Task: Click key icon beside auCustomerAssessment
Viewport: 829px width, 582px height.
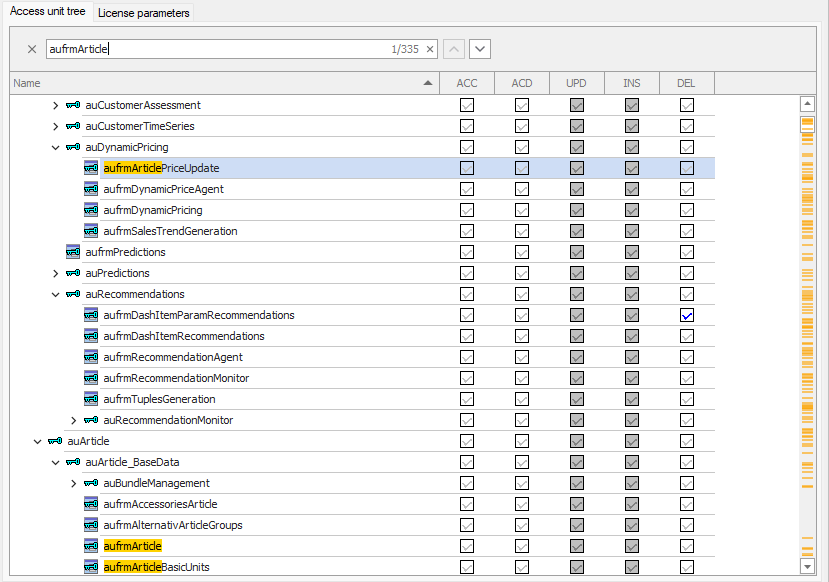Action: click(73, 105)
